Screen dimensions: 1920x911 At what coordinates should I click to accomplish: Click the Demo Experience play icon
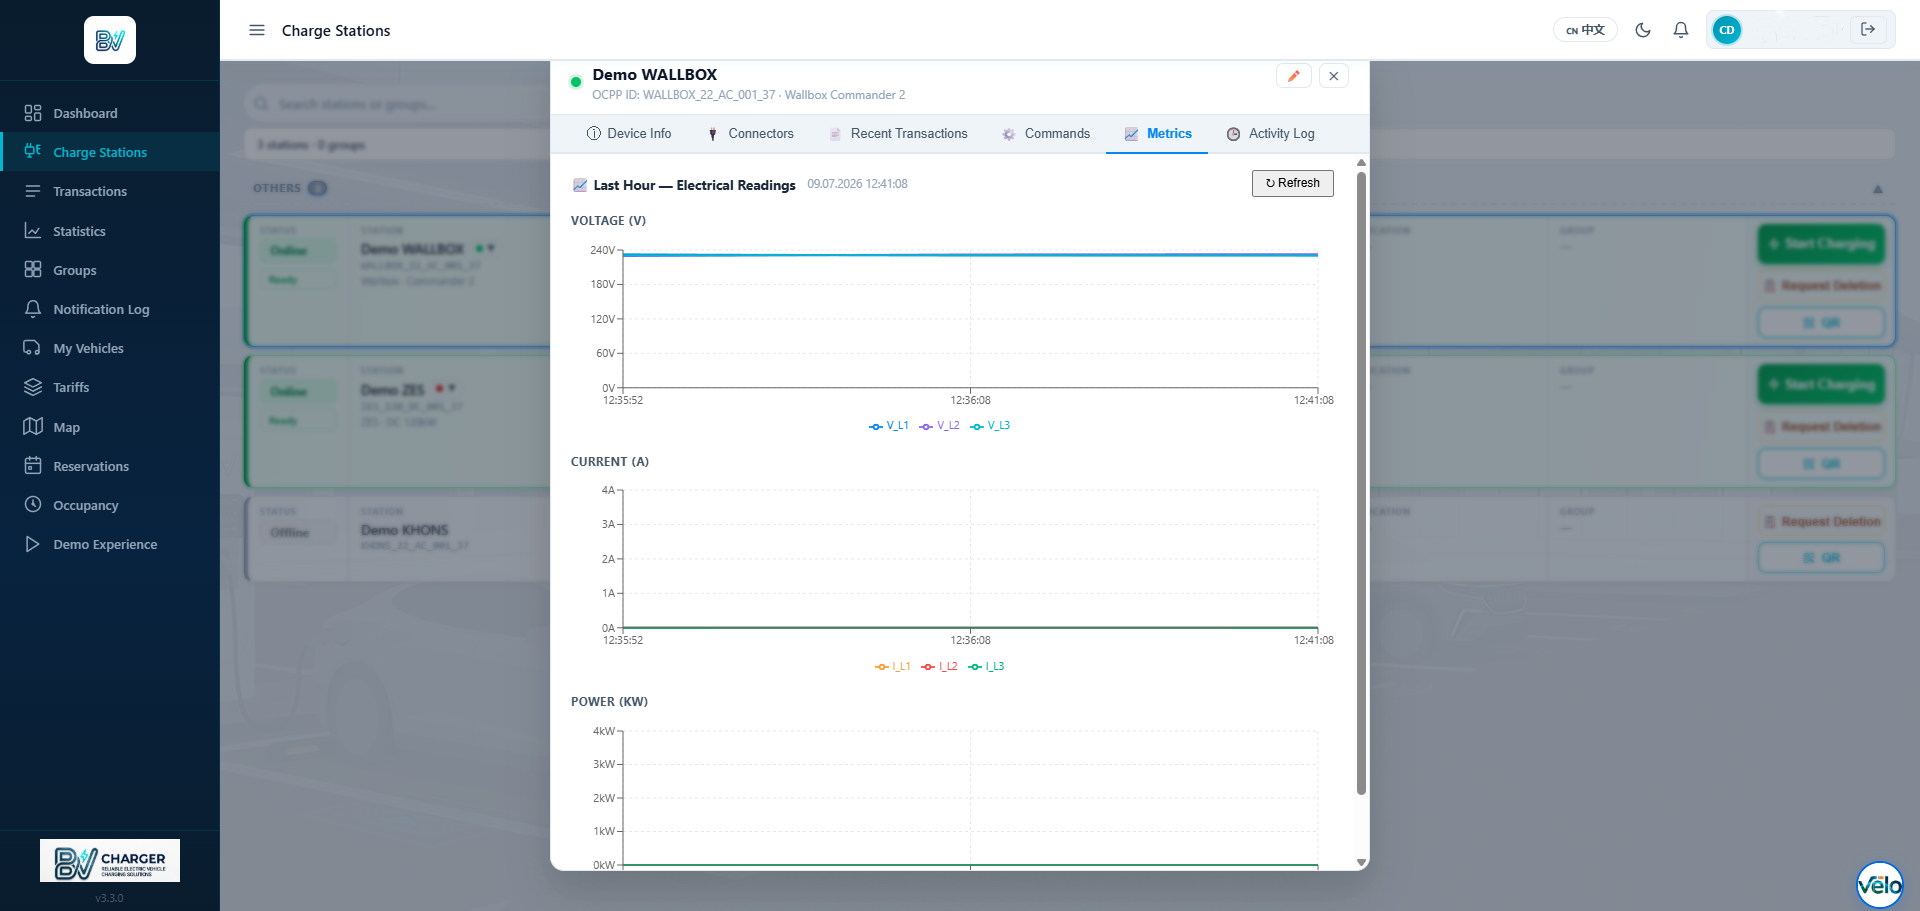tap(33, 544)
